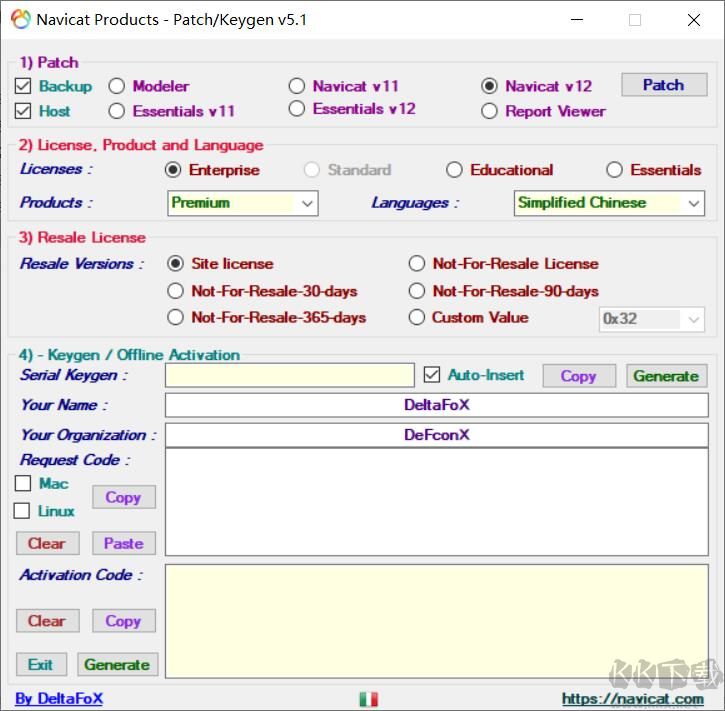This screenshot has height=711, width=725.
Task: Open the Products dropdown showing Premium
Action: tap(243, 203)
